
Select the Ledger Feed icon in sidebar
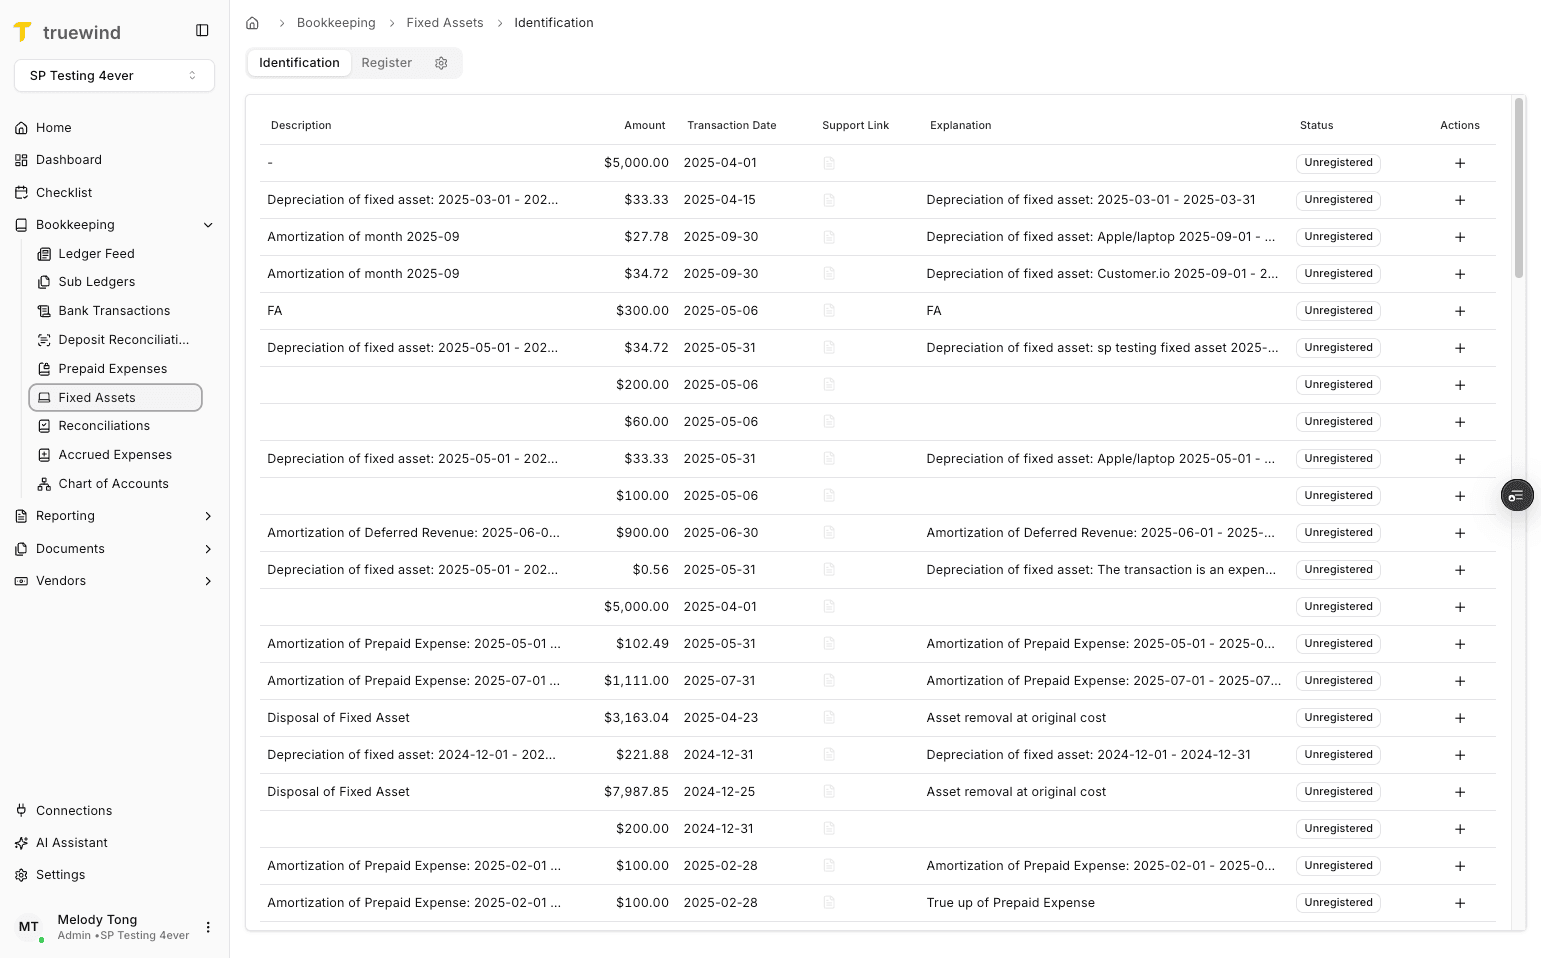44,253
